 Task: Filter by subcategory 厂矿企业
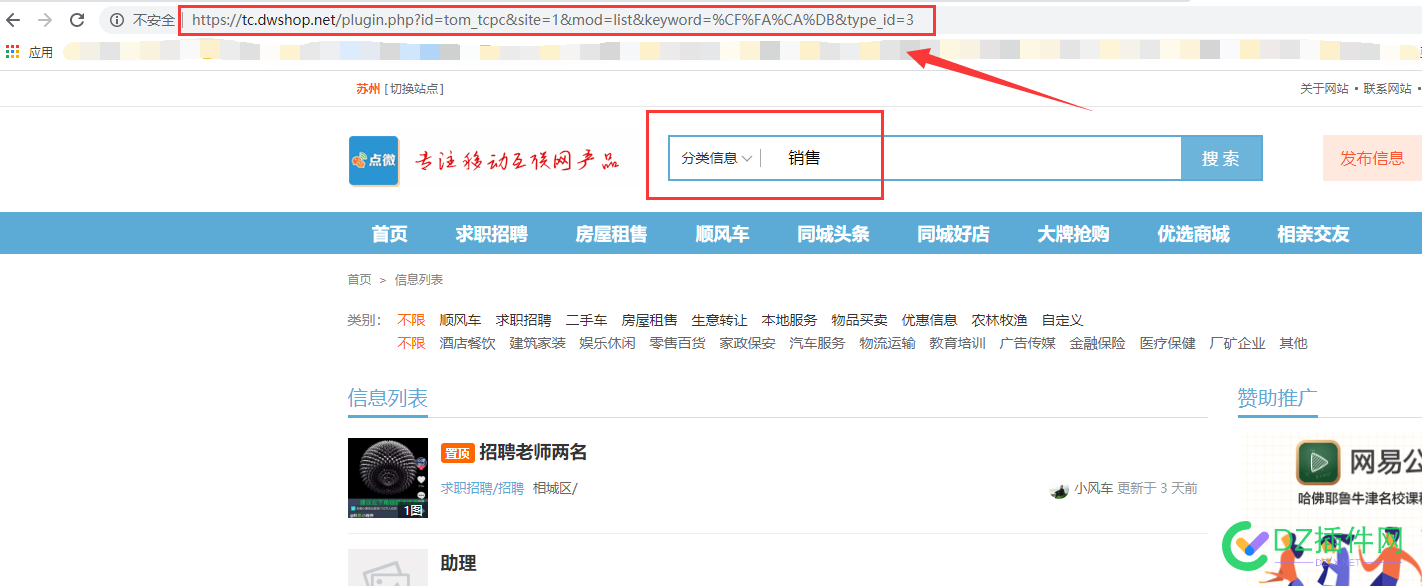1237,343
